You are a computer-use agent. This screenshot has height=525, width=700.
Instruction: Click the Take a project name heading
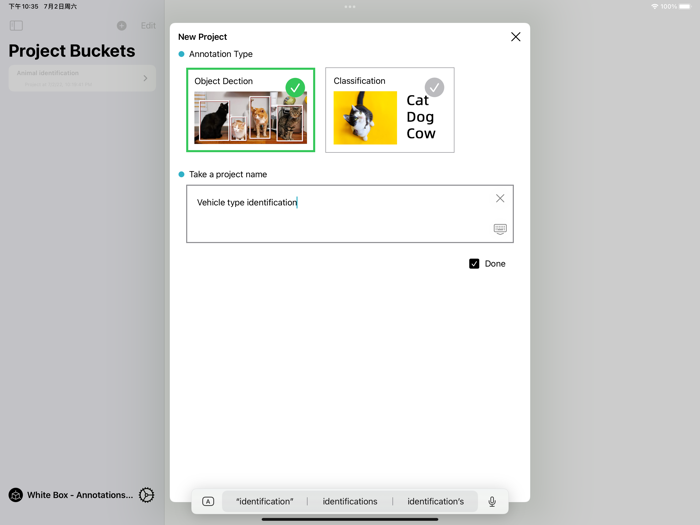tap(228, 175)
